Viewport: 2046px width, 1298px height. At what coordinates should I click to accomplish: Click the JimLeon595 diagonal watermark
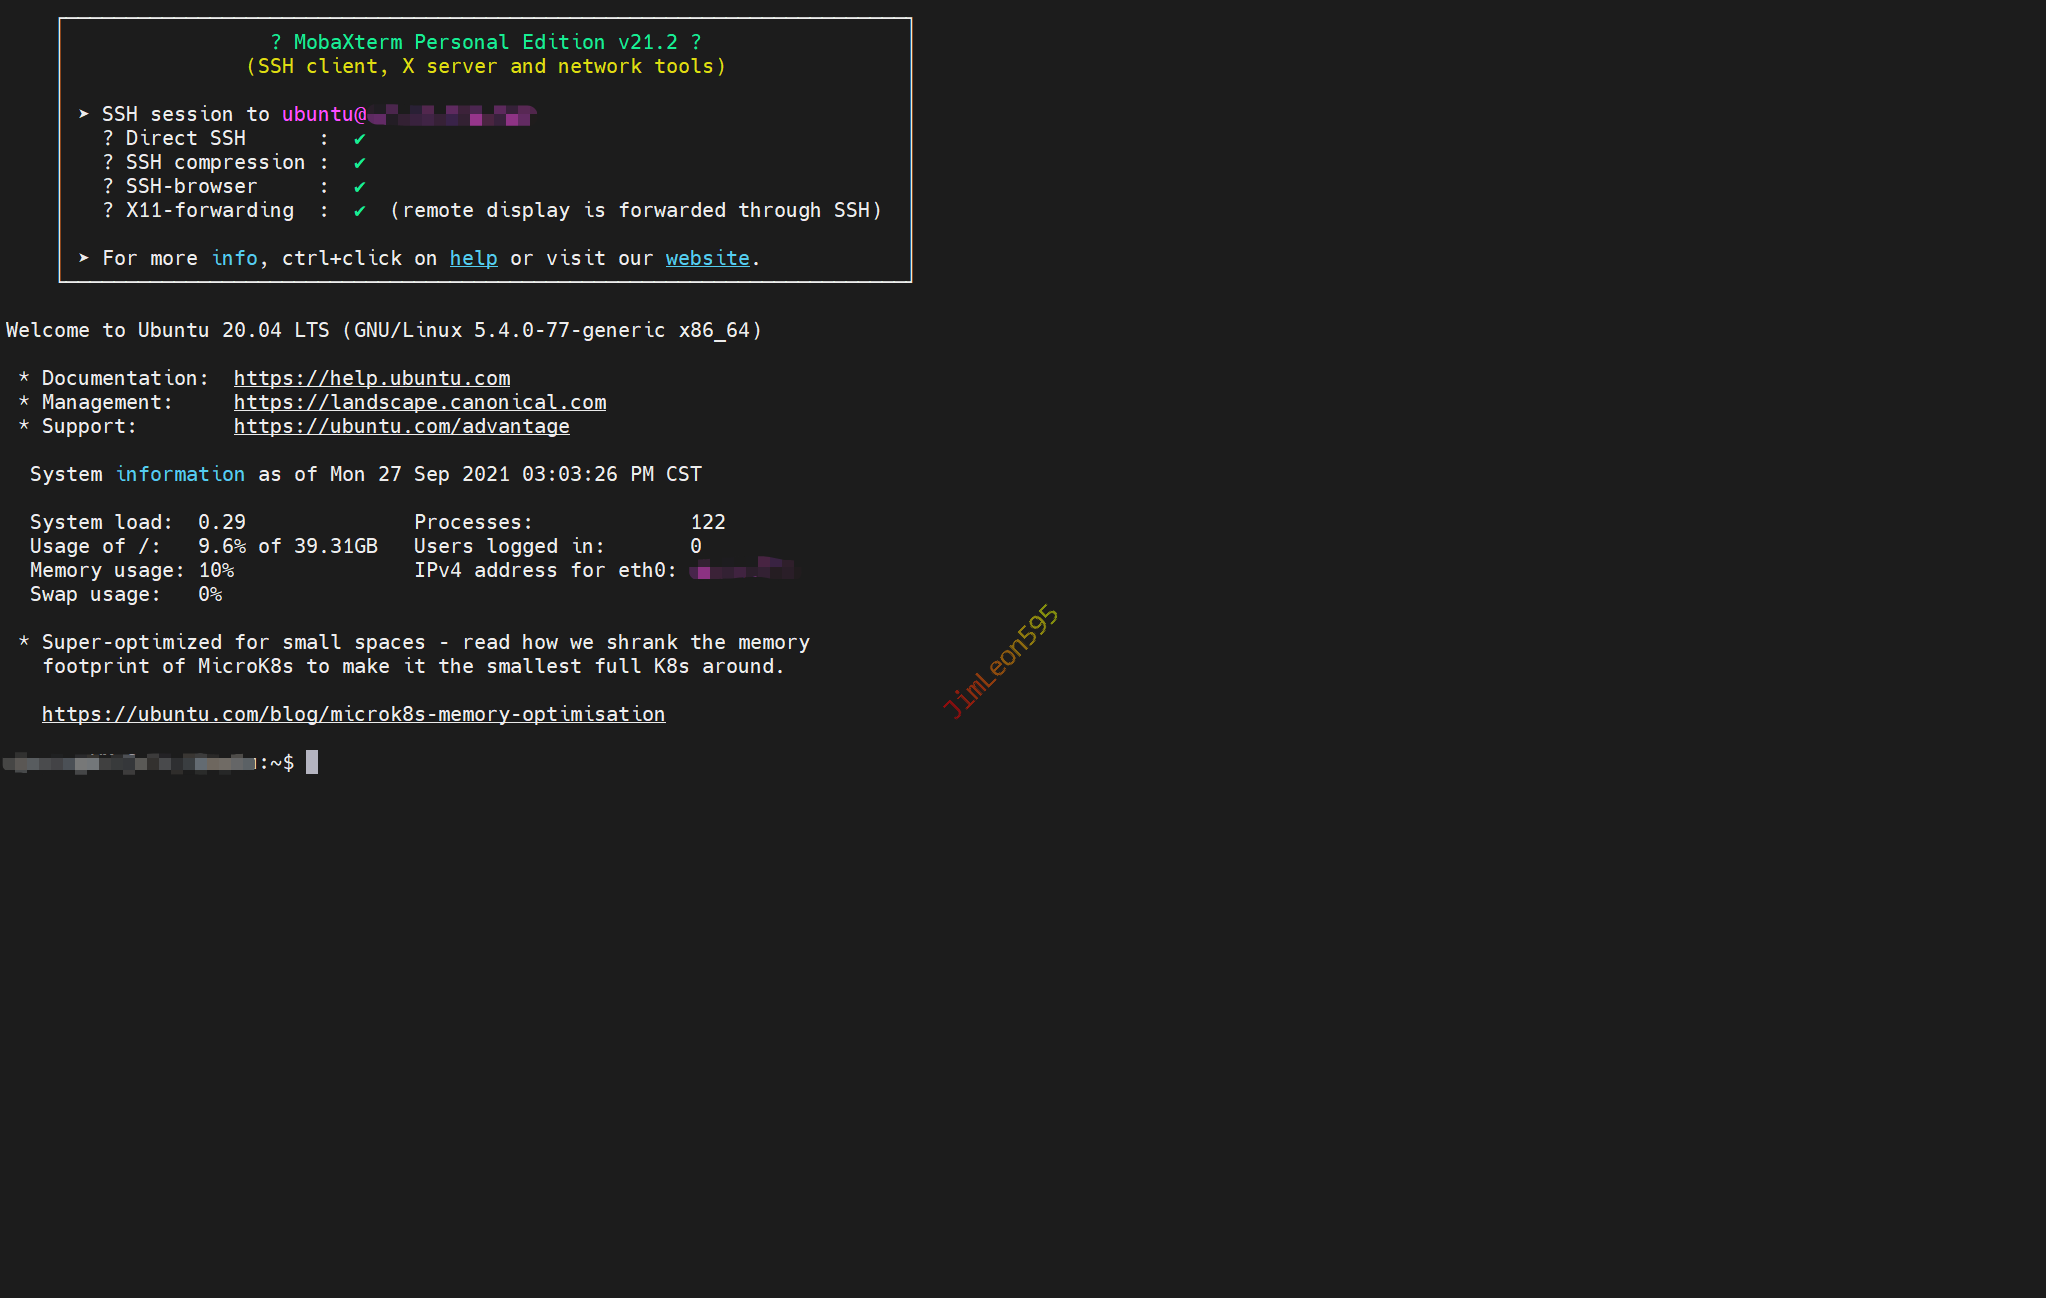[1000, 661]
